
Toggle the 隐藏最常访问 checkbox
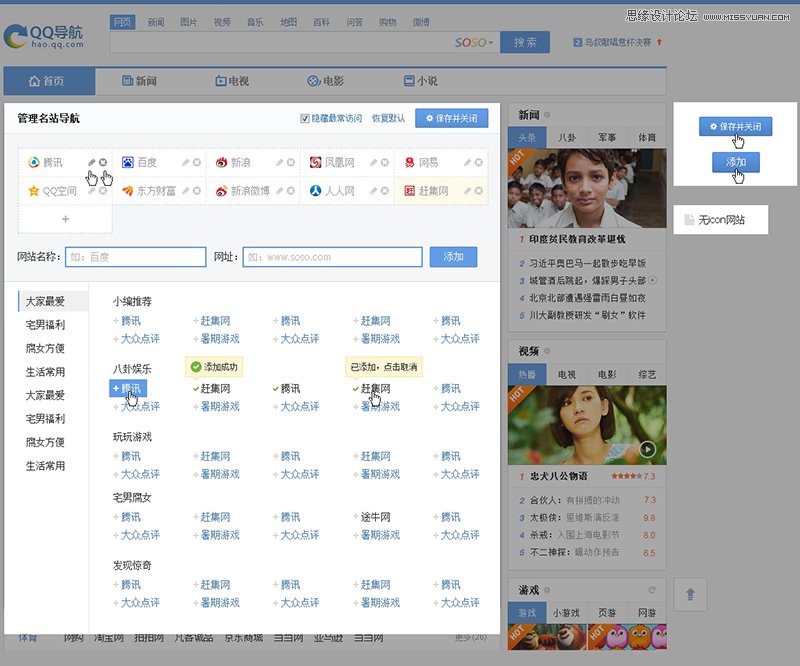[305, 118]
